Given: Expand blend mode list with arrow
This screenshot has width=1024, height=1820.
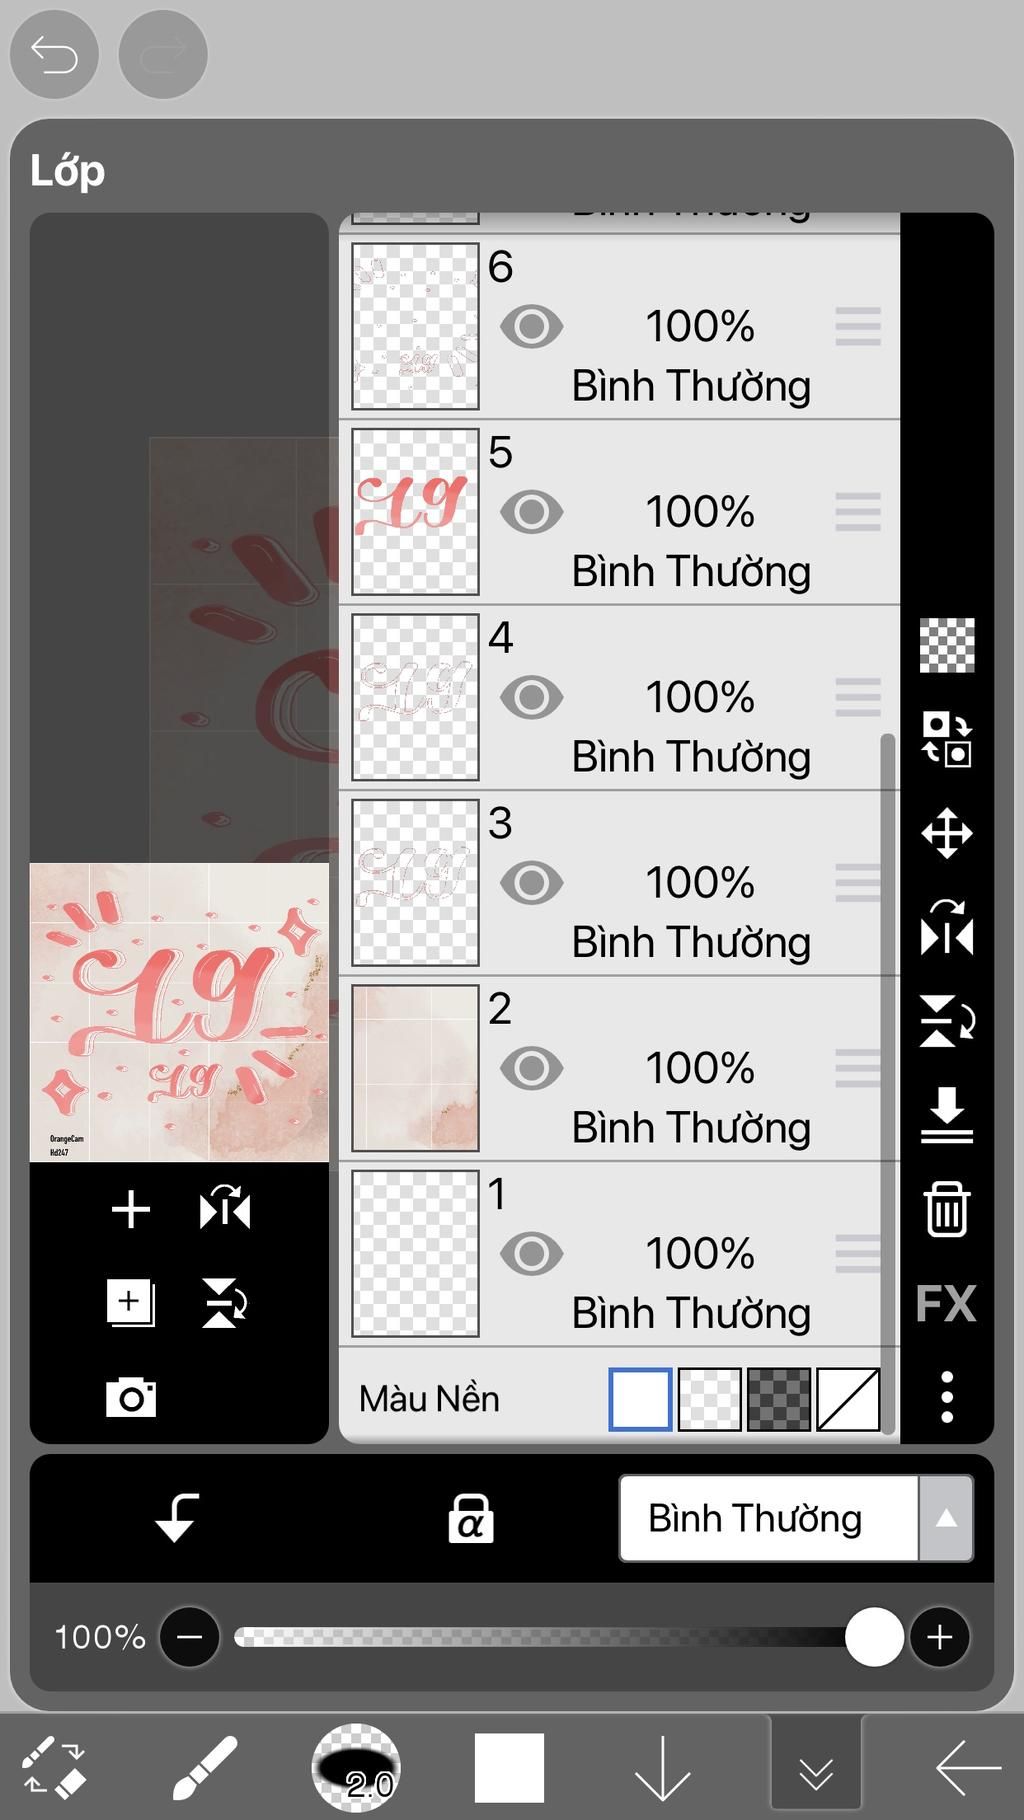Looking at the screenshot, I should [x=946, y=1518].
